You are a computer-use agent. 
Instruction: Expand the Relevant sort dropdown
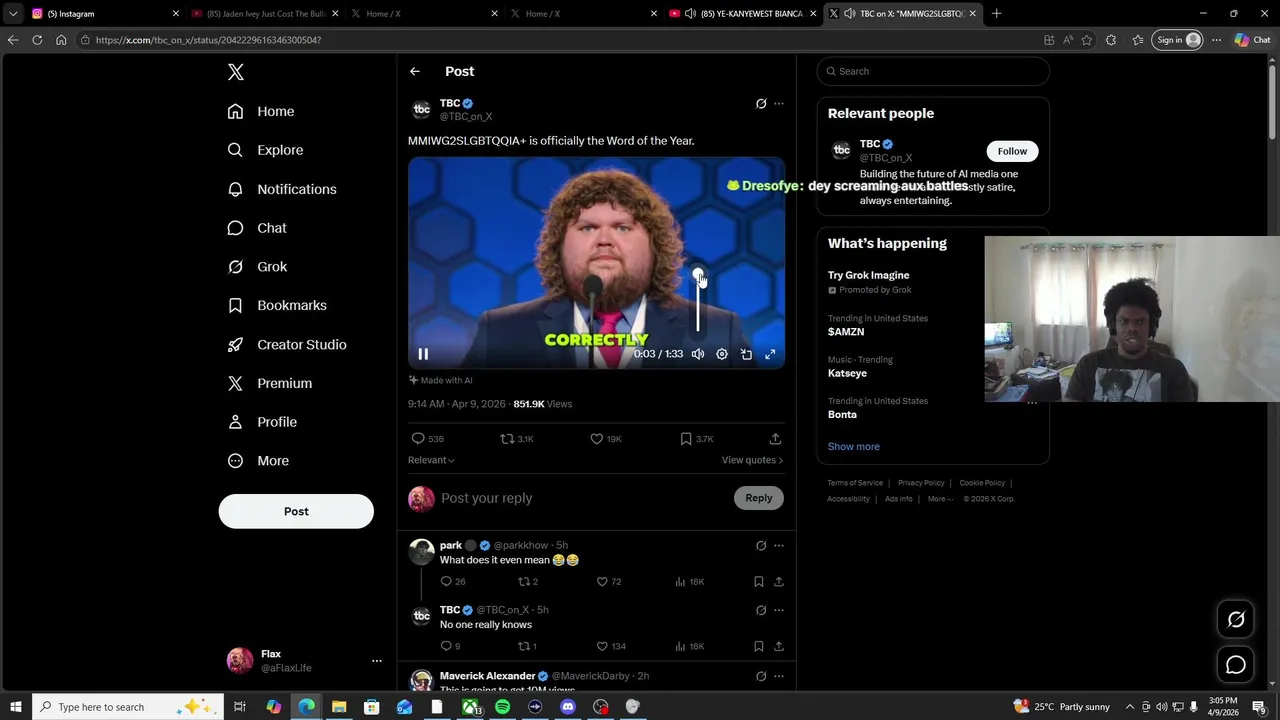click(431, 460)
